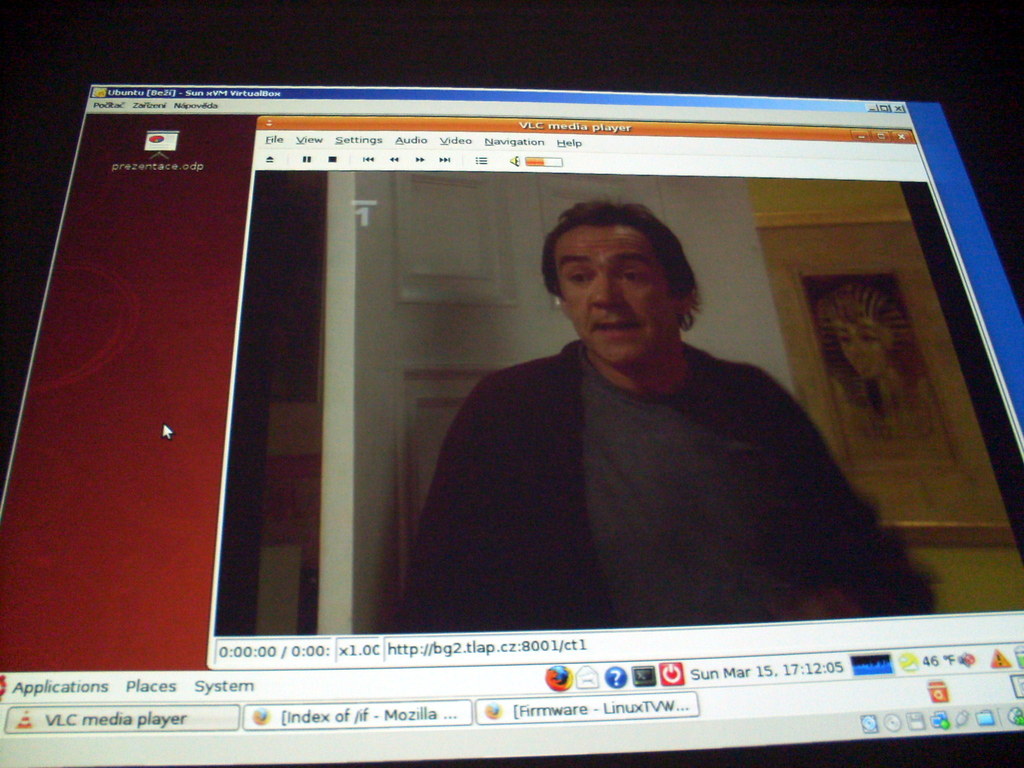This screenshot has width=1024, height=768.
Task: Open the Places menu in the GNOME panel
Action: [x=151, y=686]
